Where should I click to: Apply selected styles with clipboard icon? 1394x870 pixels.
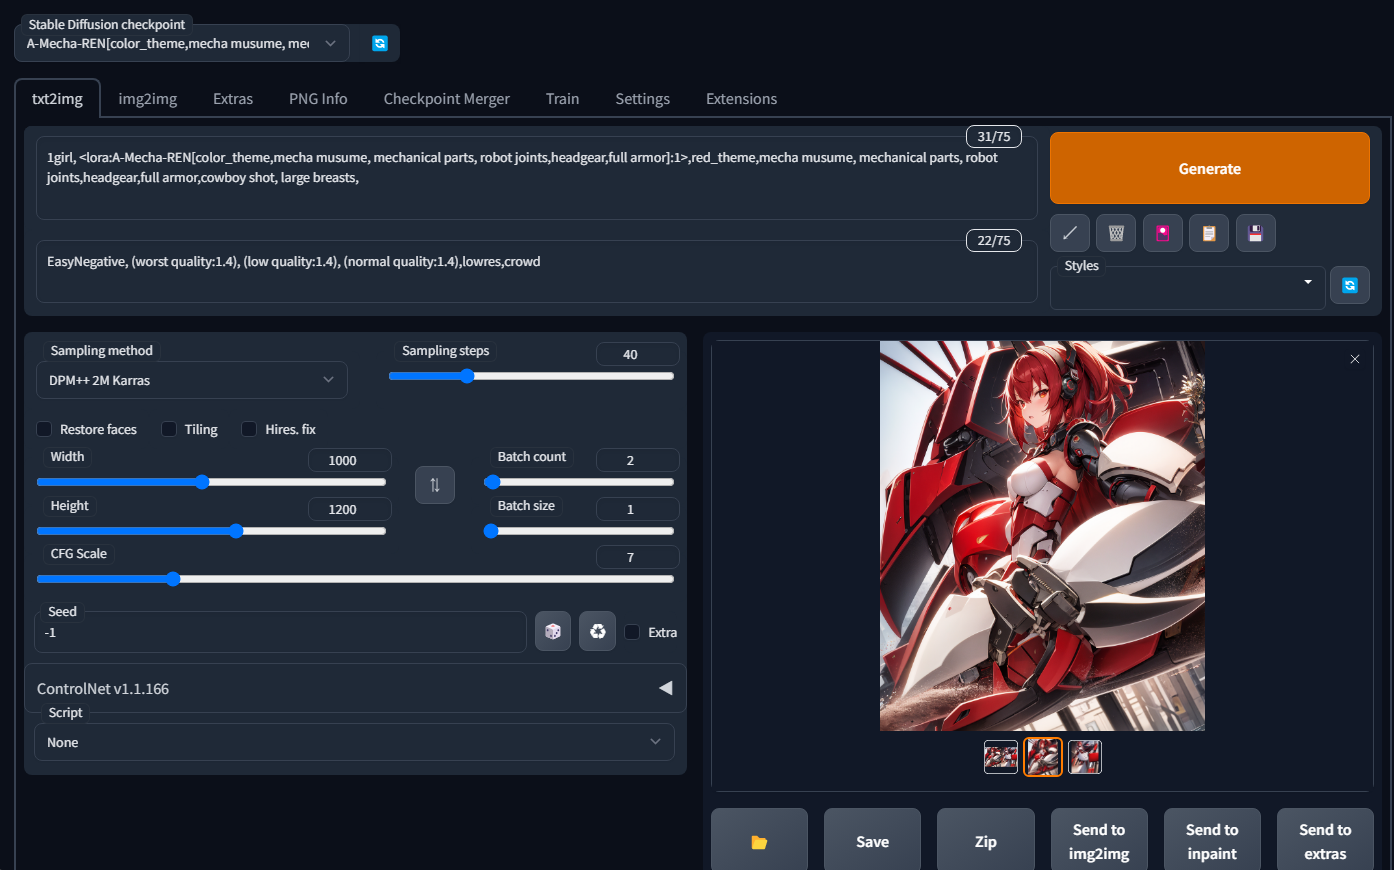point(1209,233)
